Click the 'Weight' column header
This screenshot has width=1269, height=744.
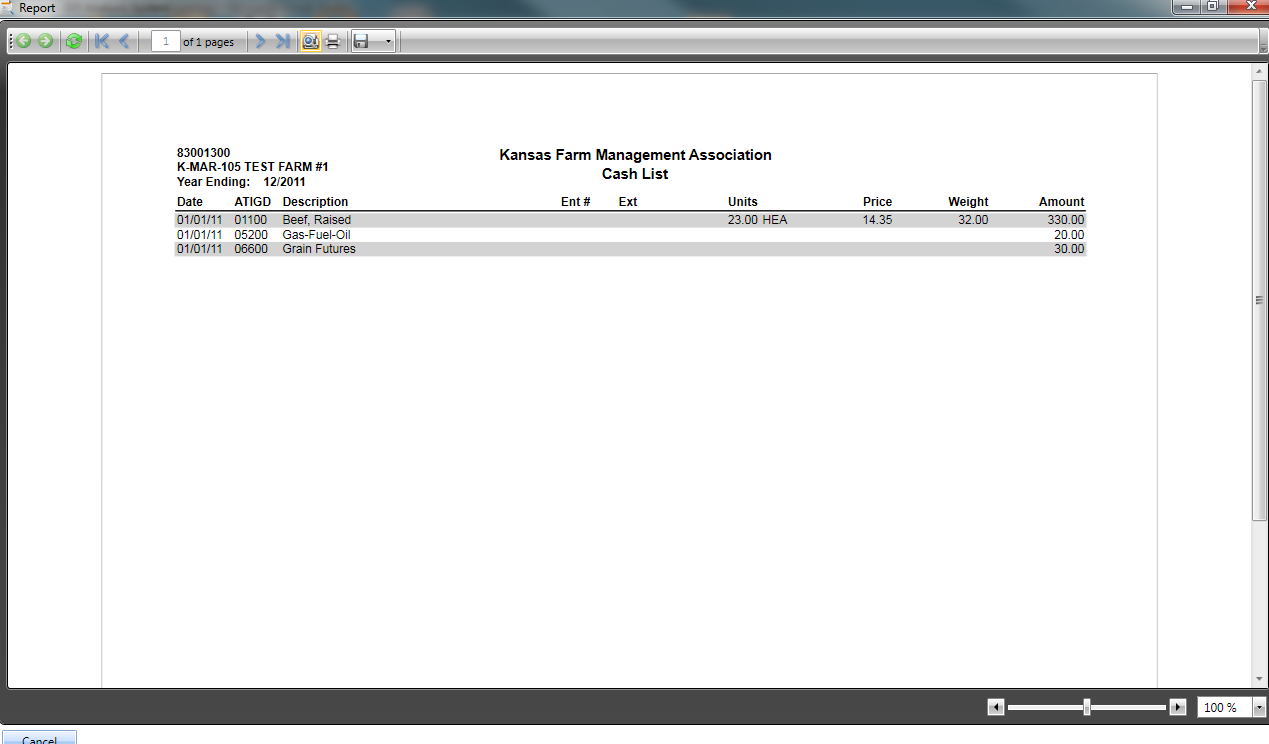click(x=969, y=202)
